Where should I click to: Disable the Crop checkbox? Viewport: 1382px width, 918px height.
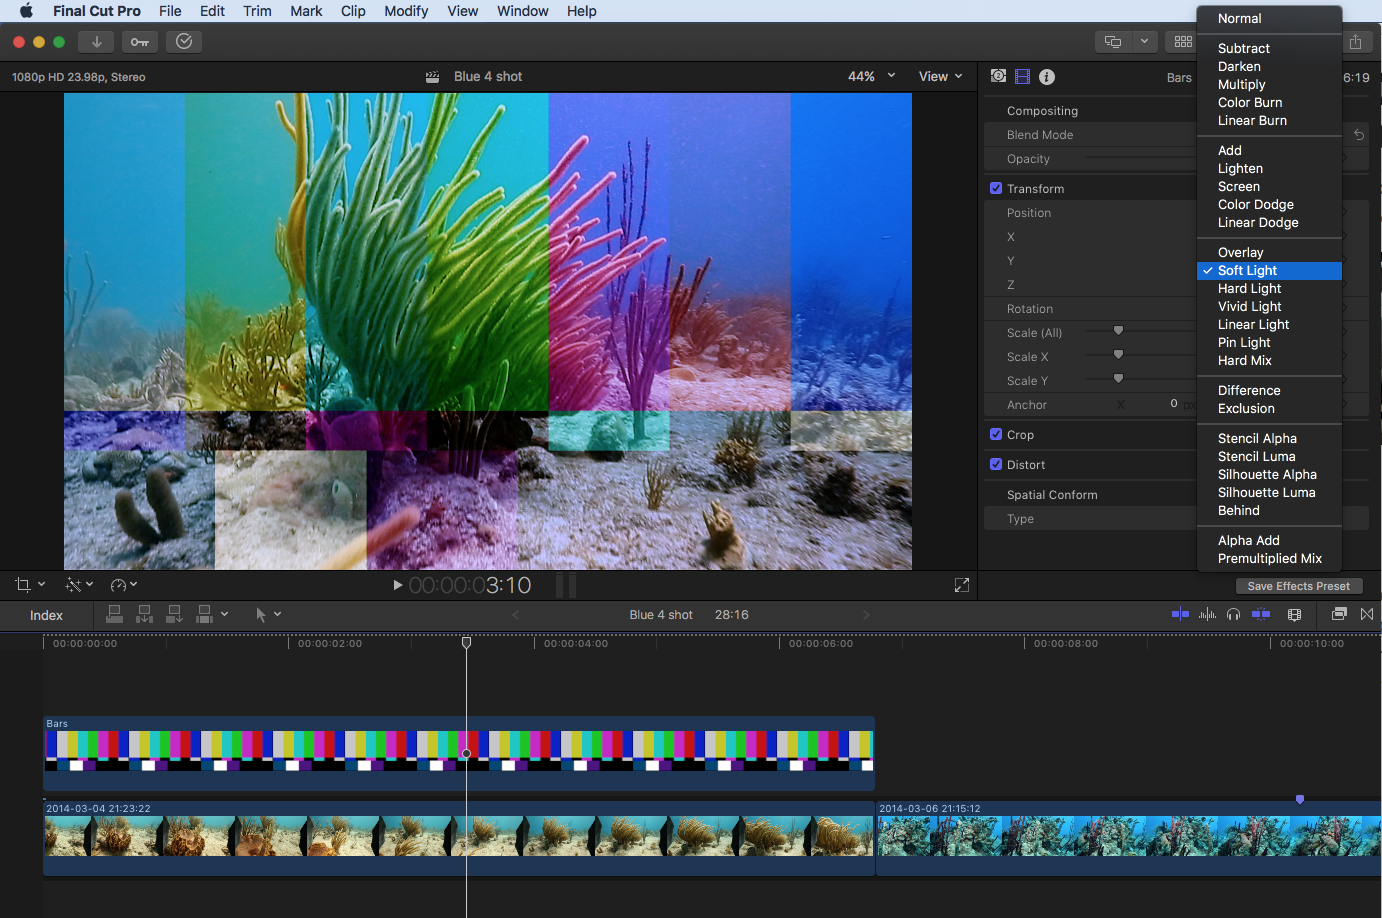(996, 434)
